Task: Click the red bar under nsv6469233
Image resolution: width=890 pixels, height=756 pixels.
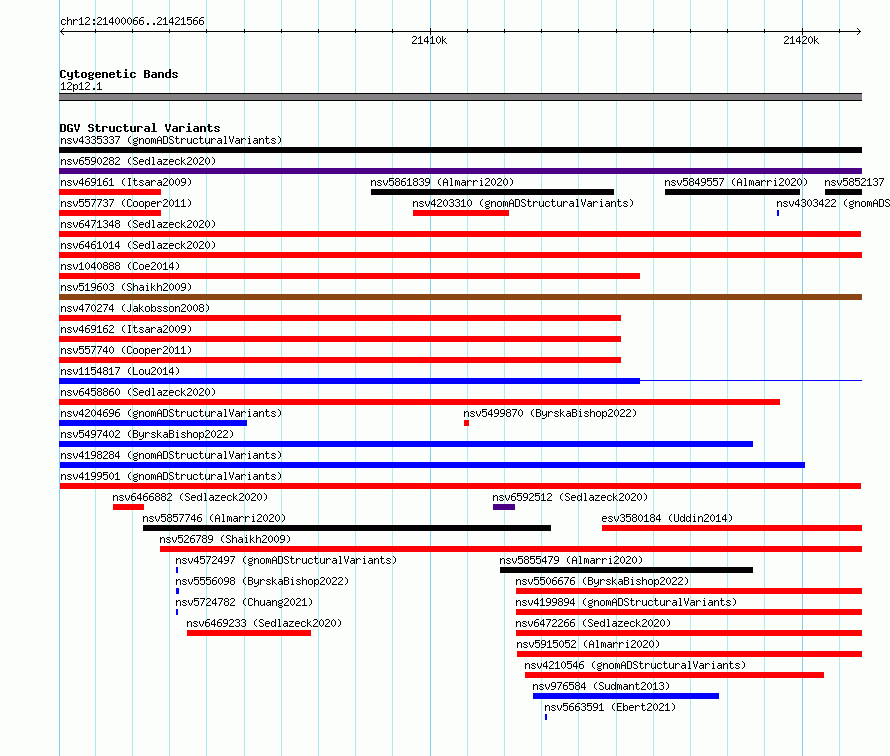Action: point(249,633)
